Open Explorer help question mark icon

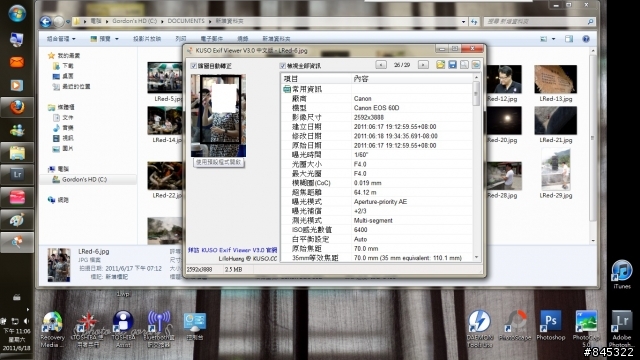(586, 39)
